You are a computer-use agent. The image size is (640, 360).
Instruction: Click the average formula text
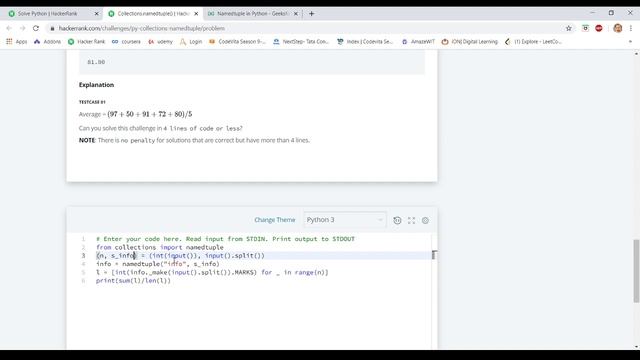[135, 114]
